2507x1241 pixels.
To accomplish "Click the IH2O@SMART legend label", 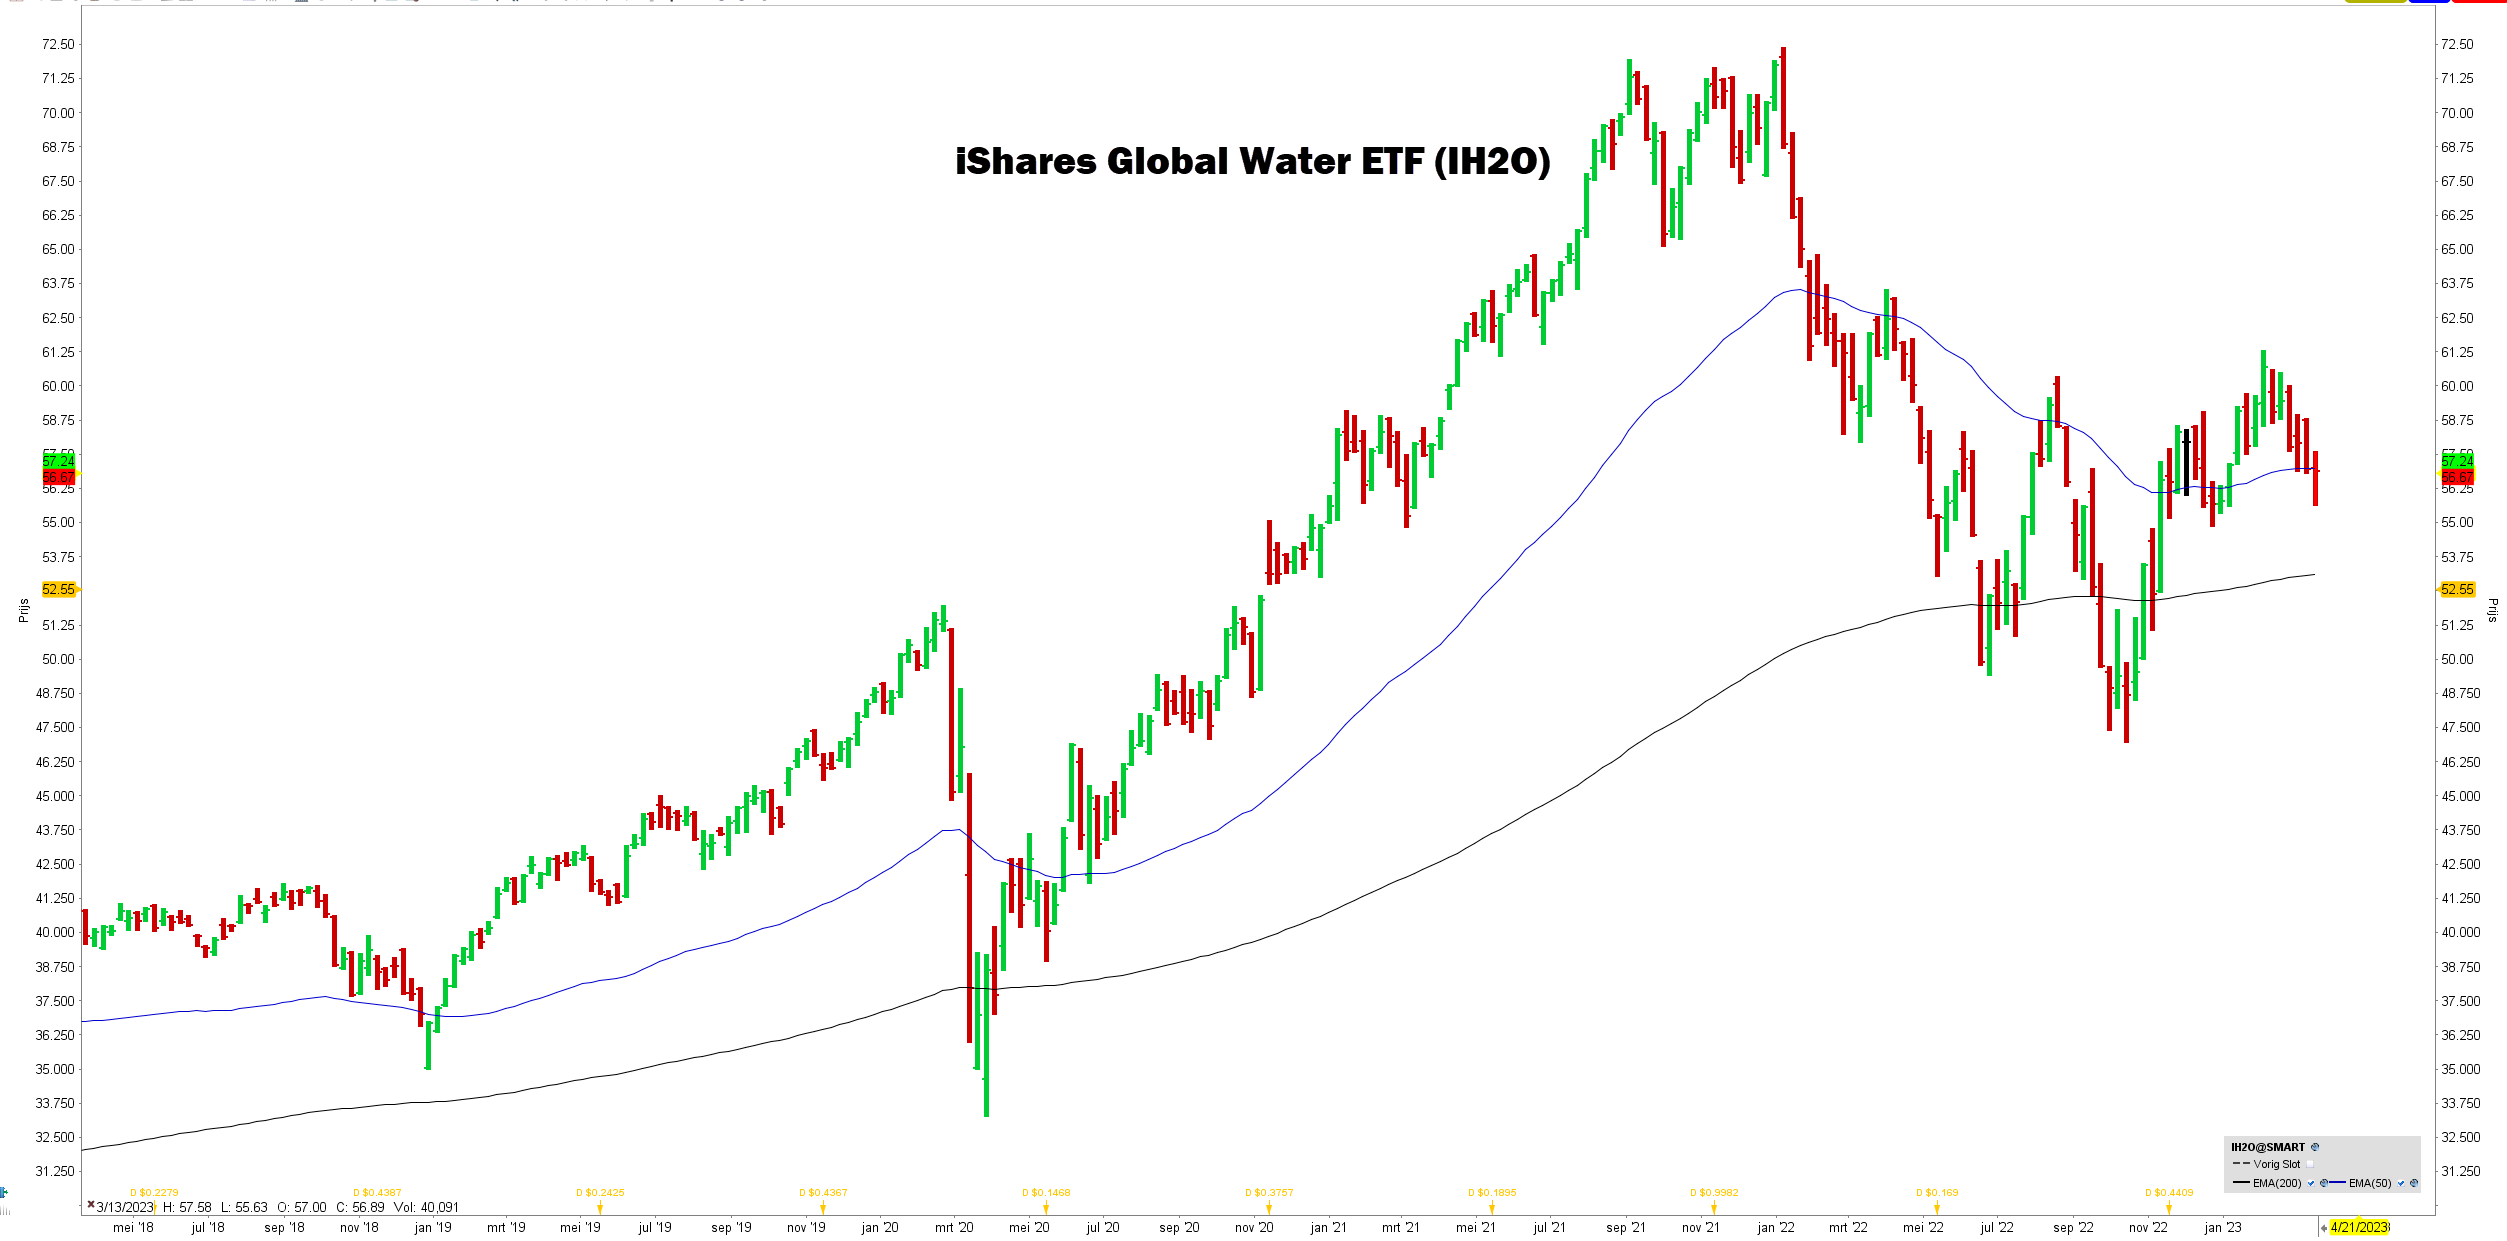I will 2268,1147.
